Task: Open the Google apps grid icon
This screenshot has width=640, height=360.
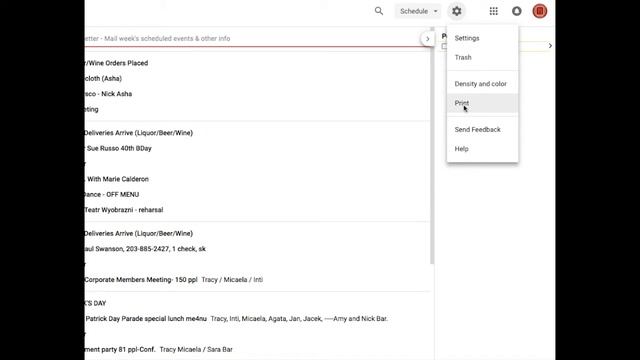Action: [x=493, y=11]
